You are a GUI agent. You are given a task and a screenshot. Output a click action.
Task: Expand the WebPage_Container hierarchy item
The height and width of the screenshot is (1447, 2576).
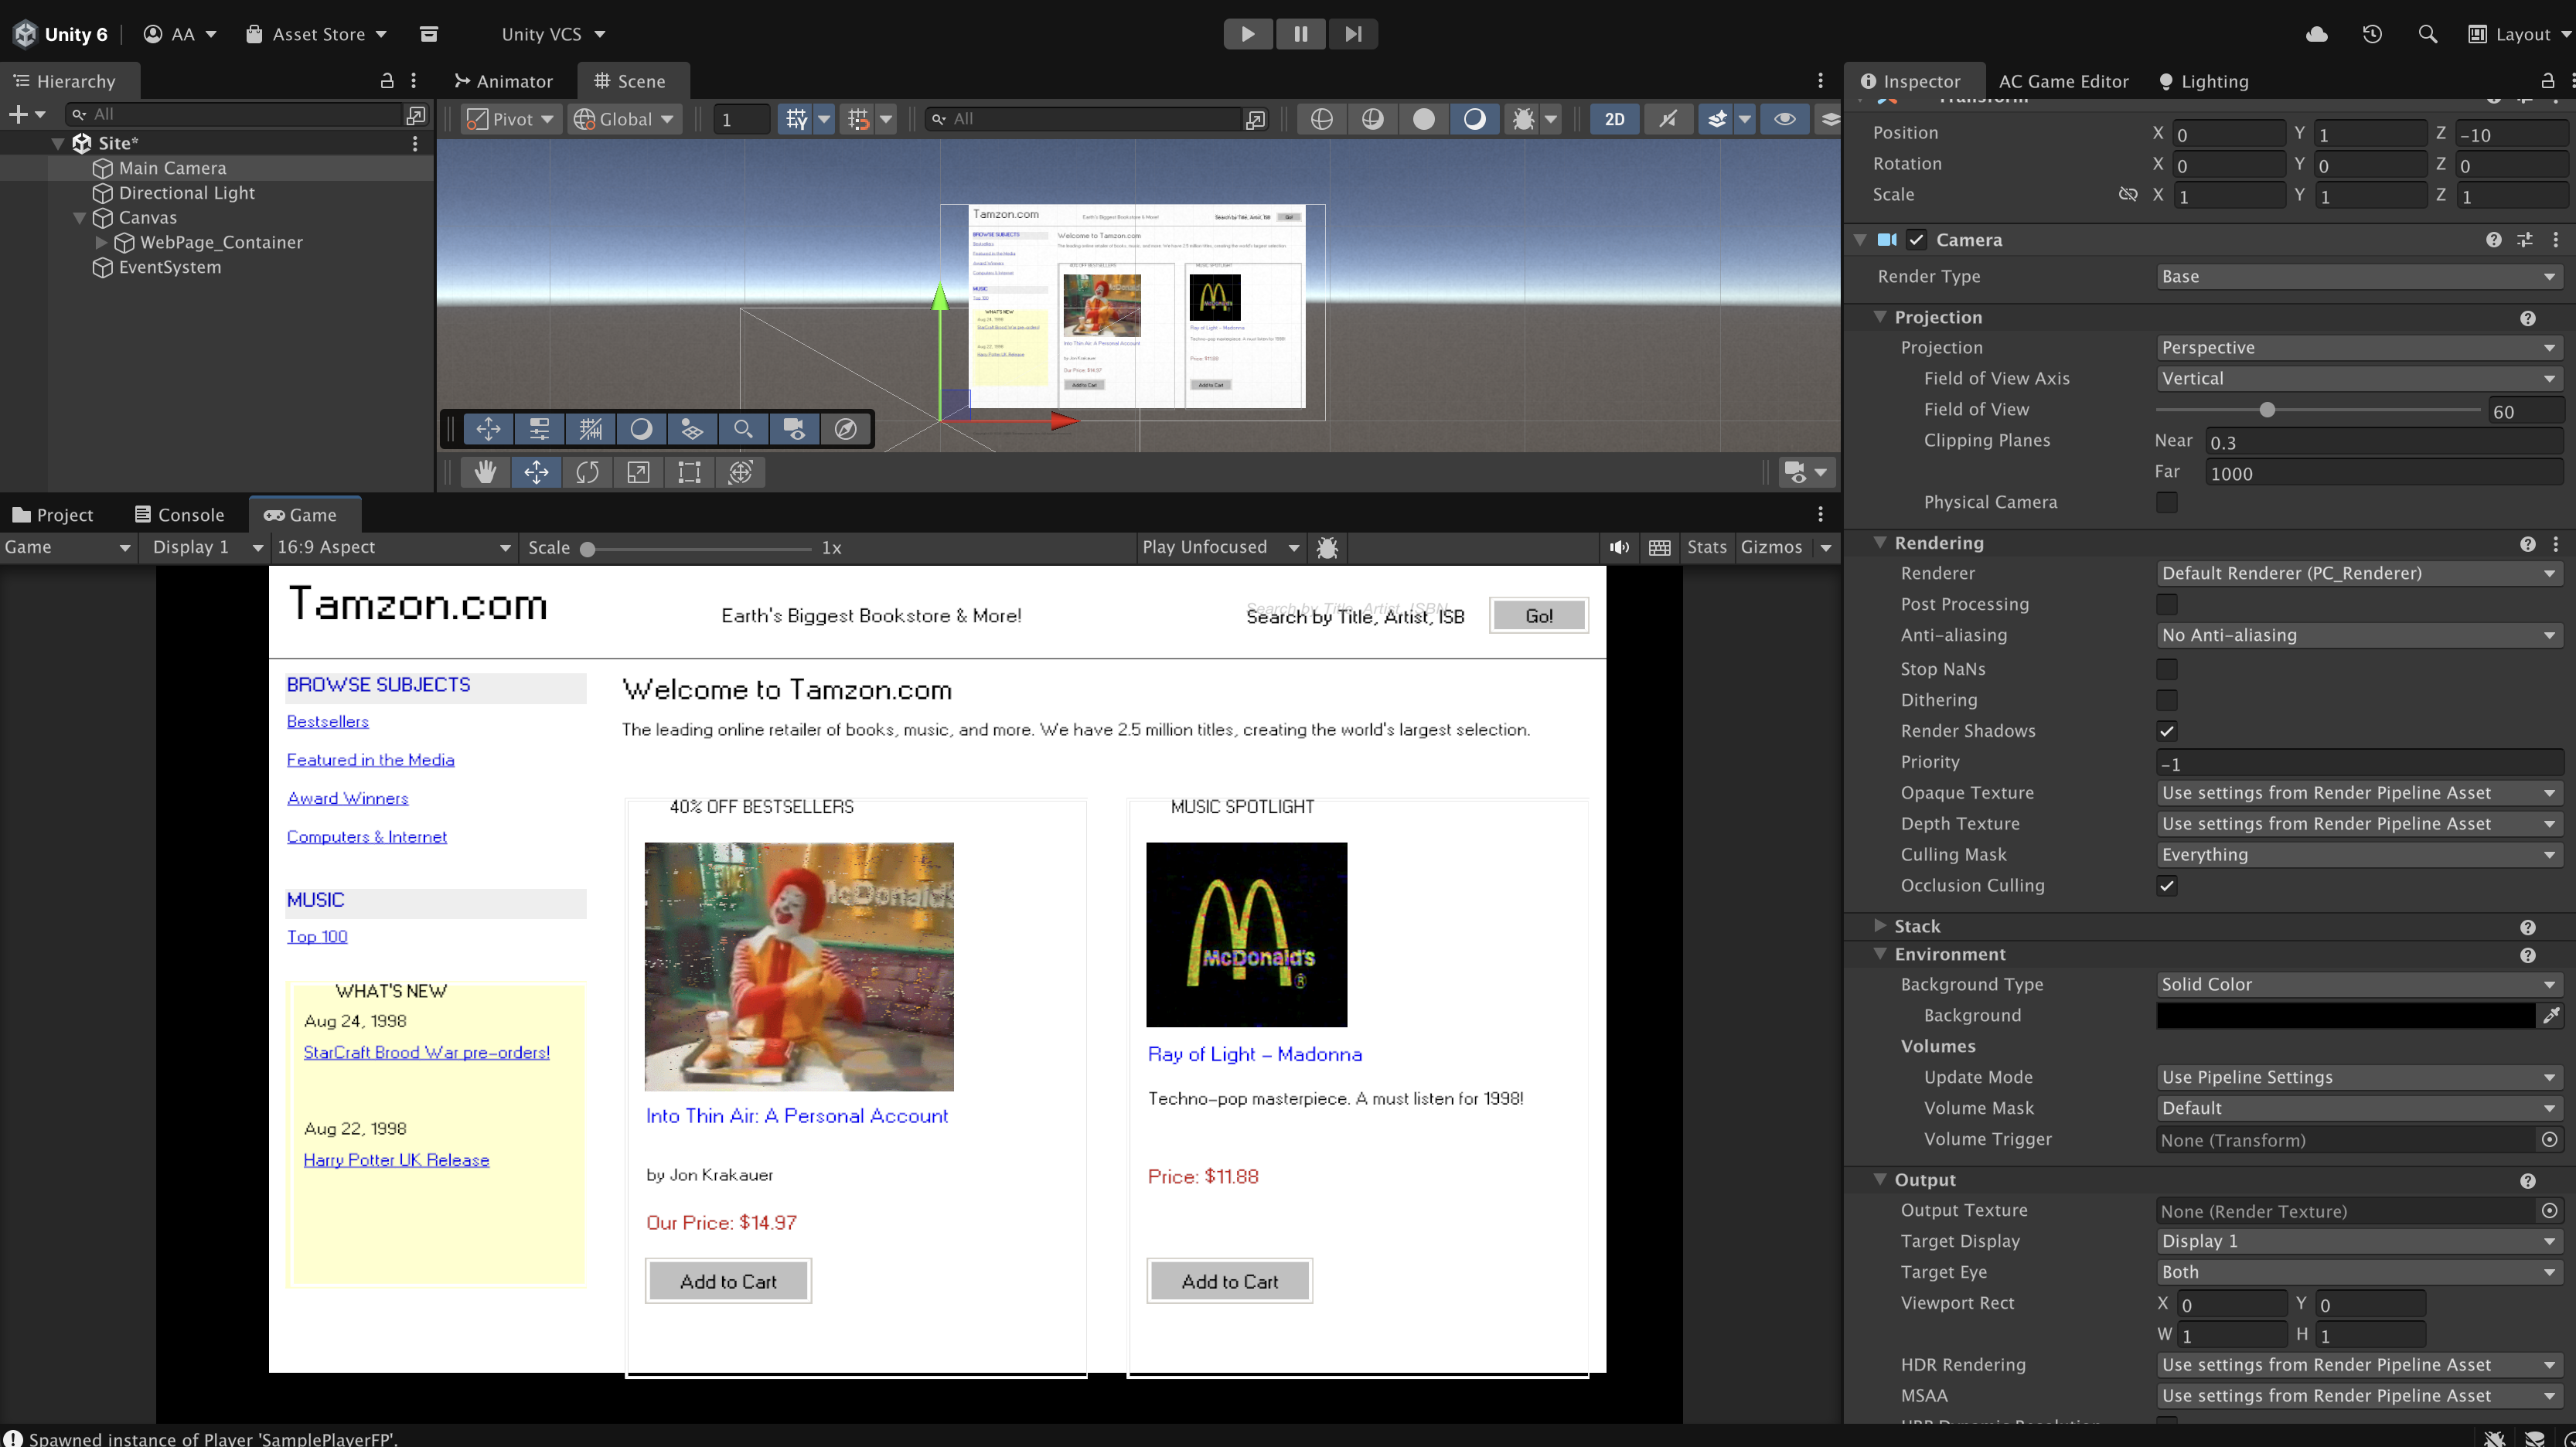point(101,242)
